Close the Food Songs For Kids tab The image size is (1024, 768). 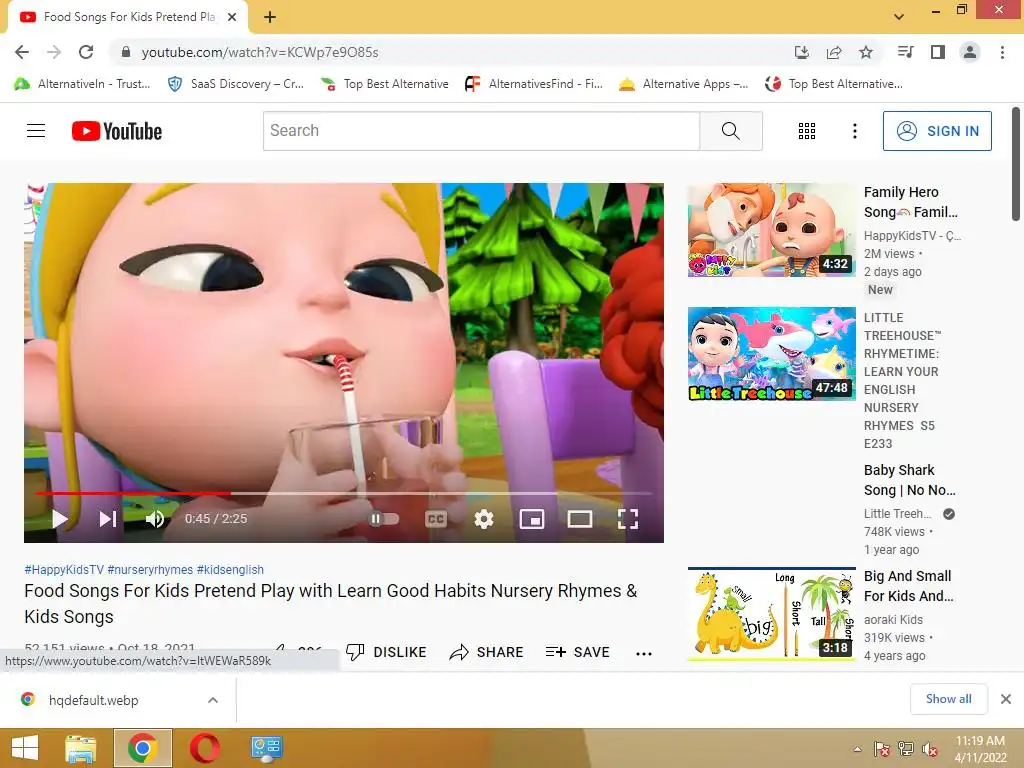(232, 17)
